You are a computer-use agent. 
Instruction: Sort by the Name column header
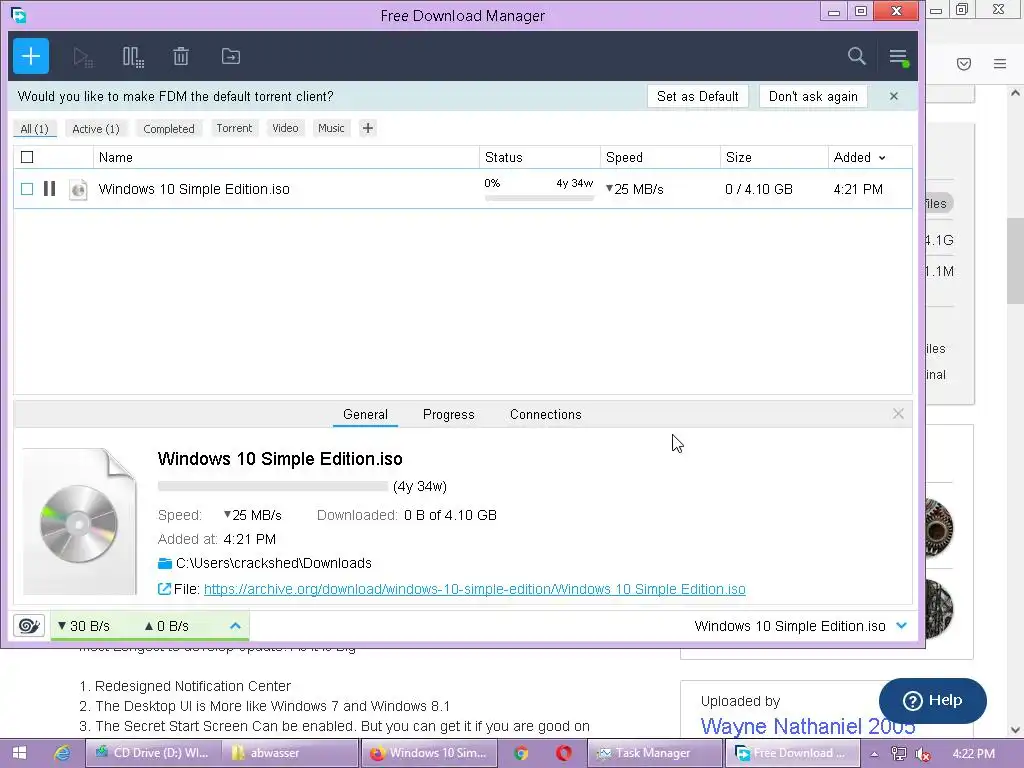(x=286, y=157)
